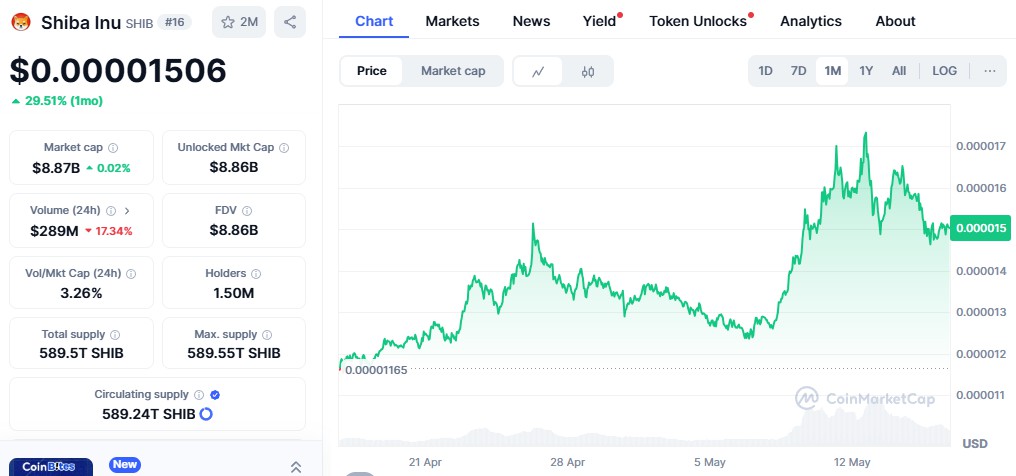The image size is (1016, 476).
Task: Click the Holders info icon
Action: [256, 274]
